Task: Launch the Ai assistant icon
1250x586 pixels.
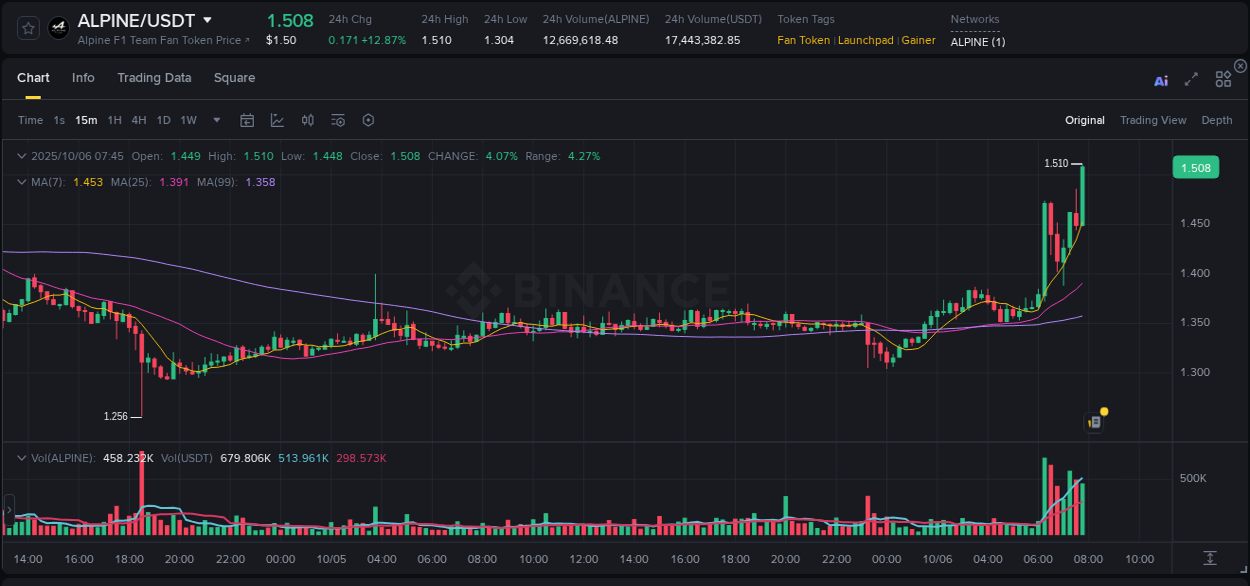Action: (x=1161, y=78)
